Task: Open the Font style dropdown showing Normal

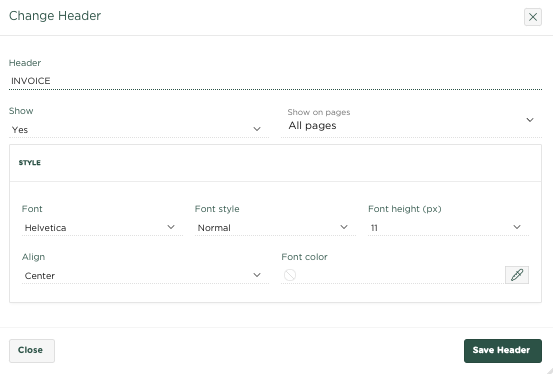Action: [275, 228]
